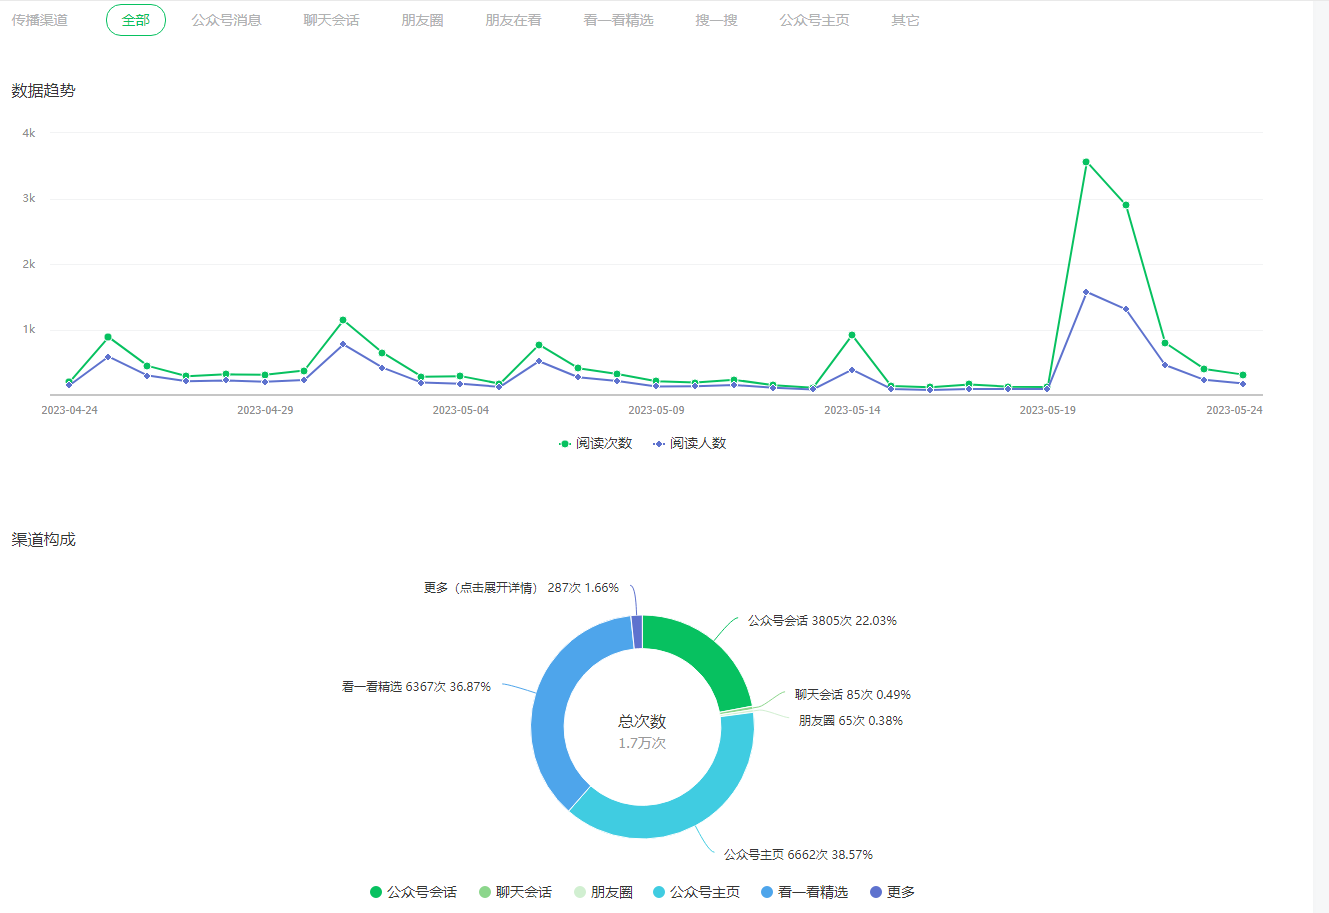Click the peak 阅读次数 data point after 2023-05-19
Image resolution: width=1329 pixels, height=913 pixels.
[x=1086, y=162]
